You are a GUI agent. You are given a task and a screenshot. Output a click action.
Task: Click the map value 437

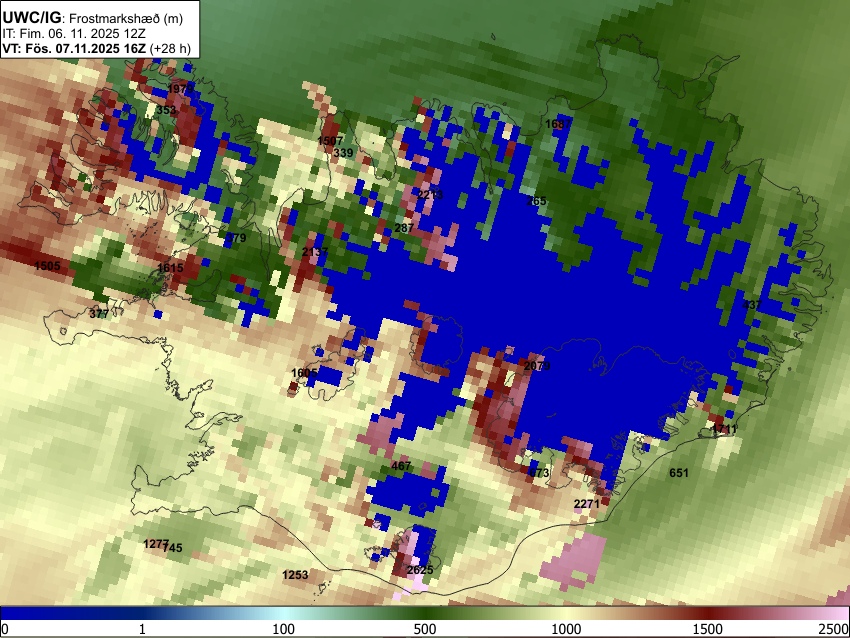click(x=752, y=305)
